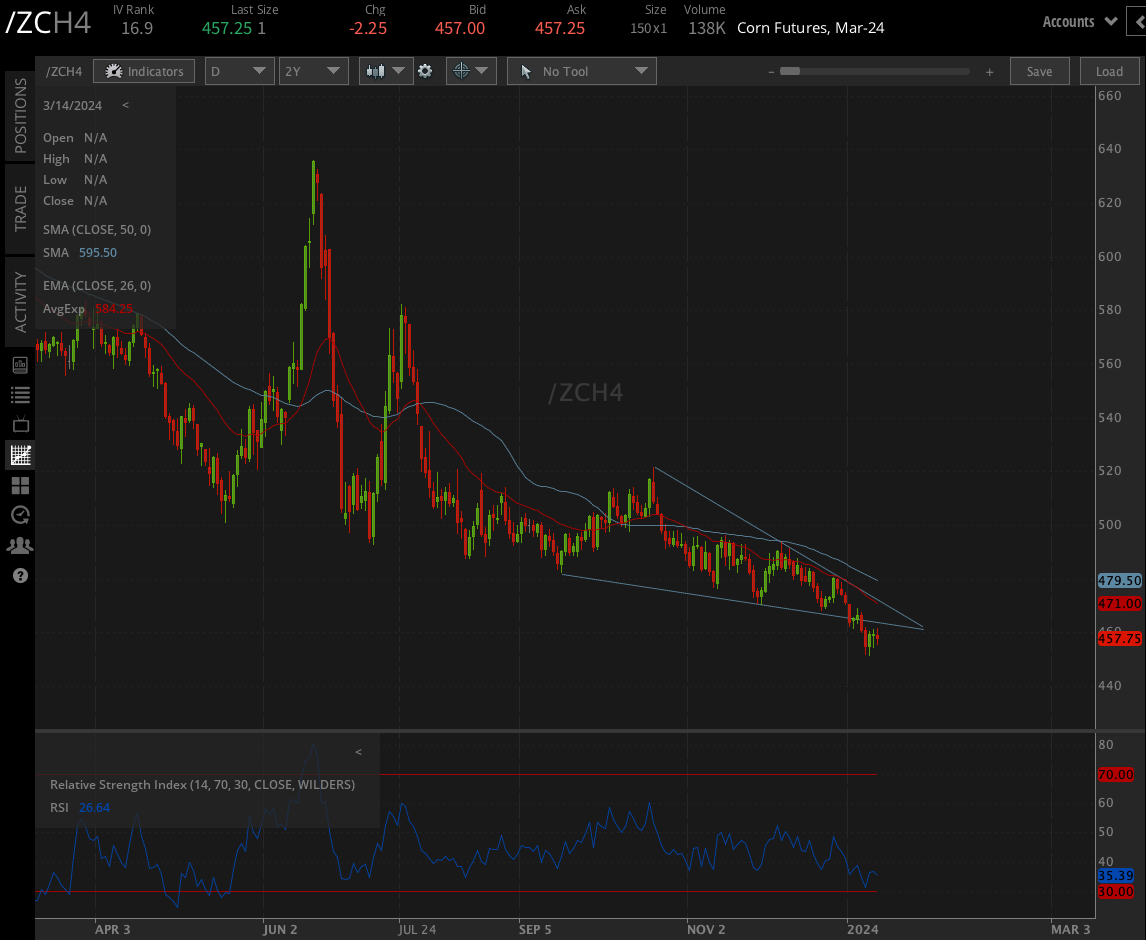1146x940 pixels.
Task: Click the TV/live video sidebar icon
Action: click(x=20, y=425)
